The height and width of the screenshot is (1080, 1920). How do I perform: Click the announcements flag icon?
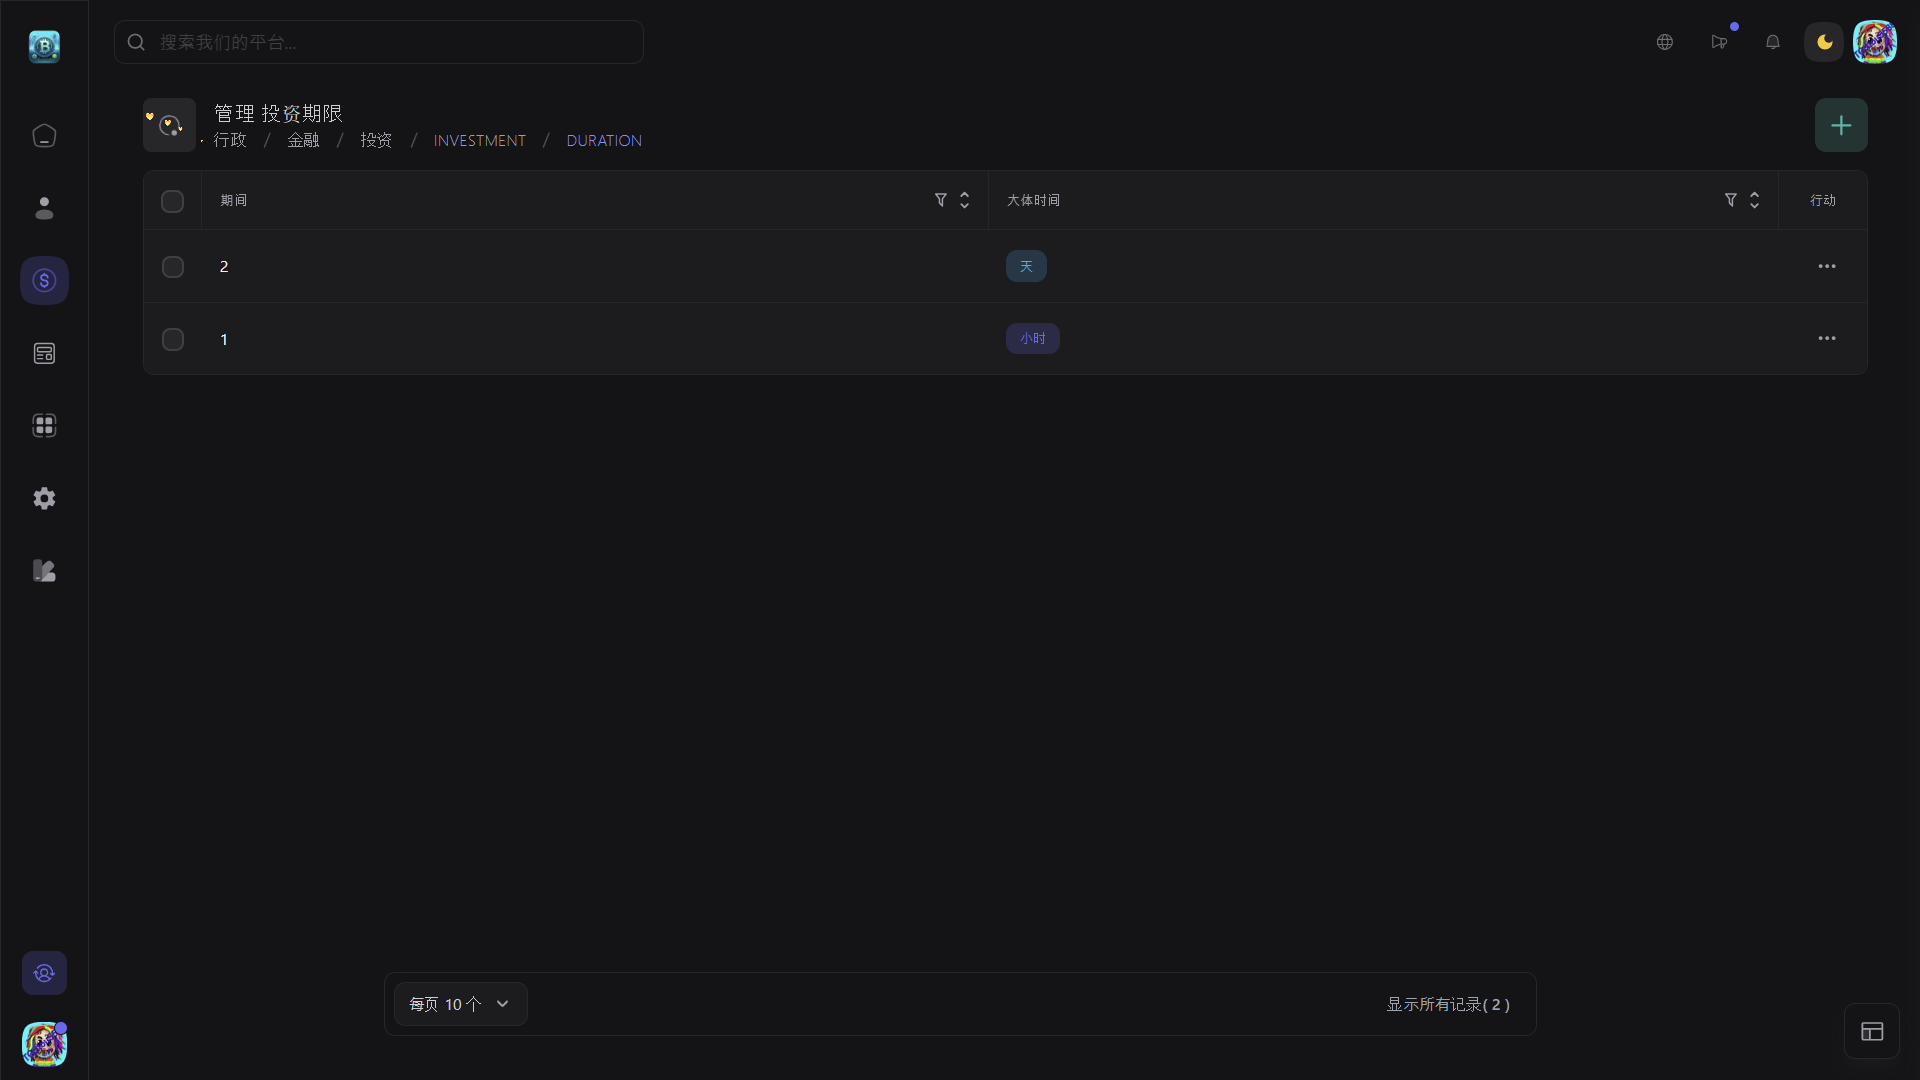pyautogui.click(x=1719, y=42)
